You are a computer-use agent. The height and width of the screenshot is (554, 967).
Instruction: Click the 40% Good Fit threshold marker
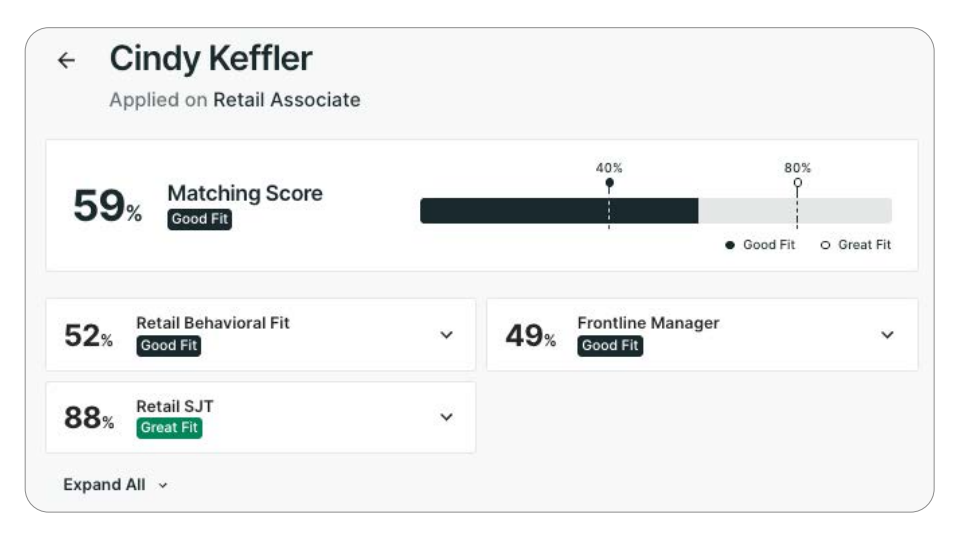609,183
